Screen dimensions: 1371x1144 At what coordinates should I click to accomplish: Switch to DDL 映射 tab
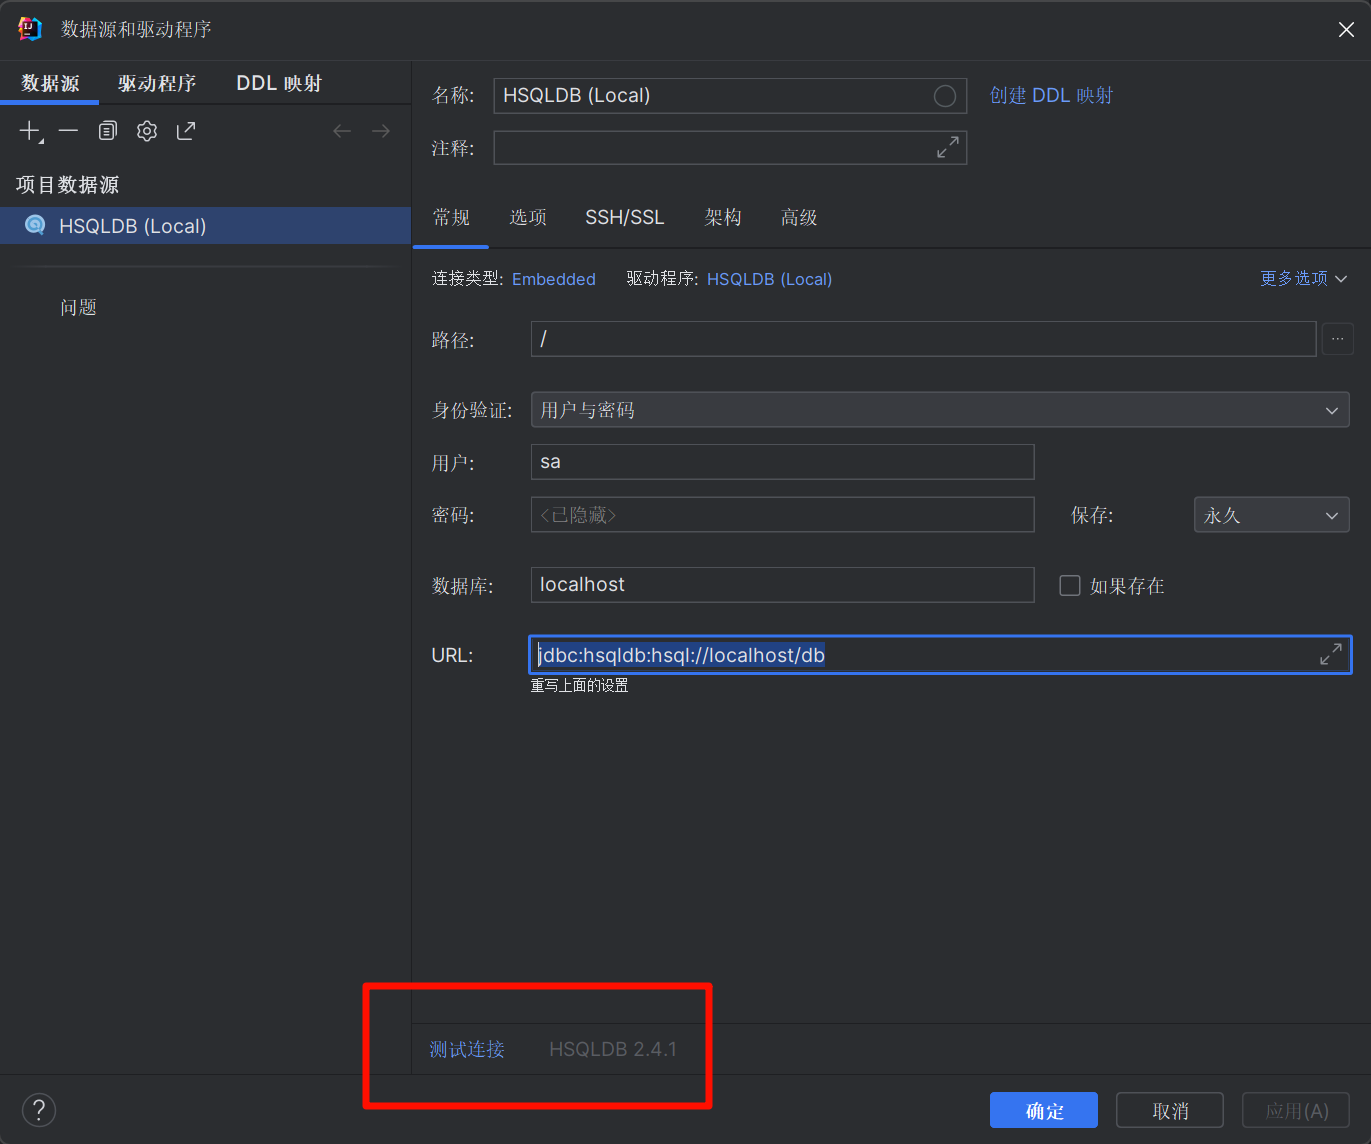pyautogui.click(x=279, y=83)
